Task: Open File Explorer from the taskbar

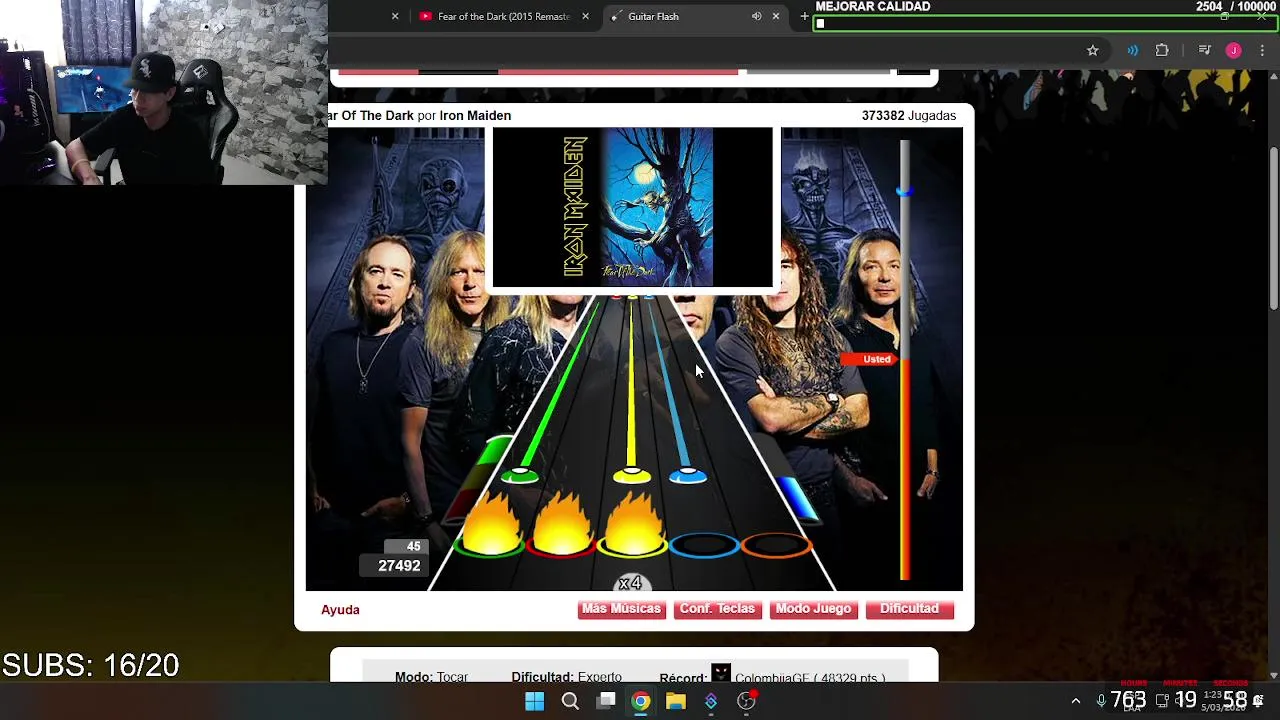Action: click(x=676, y=701)
